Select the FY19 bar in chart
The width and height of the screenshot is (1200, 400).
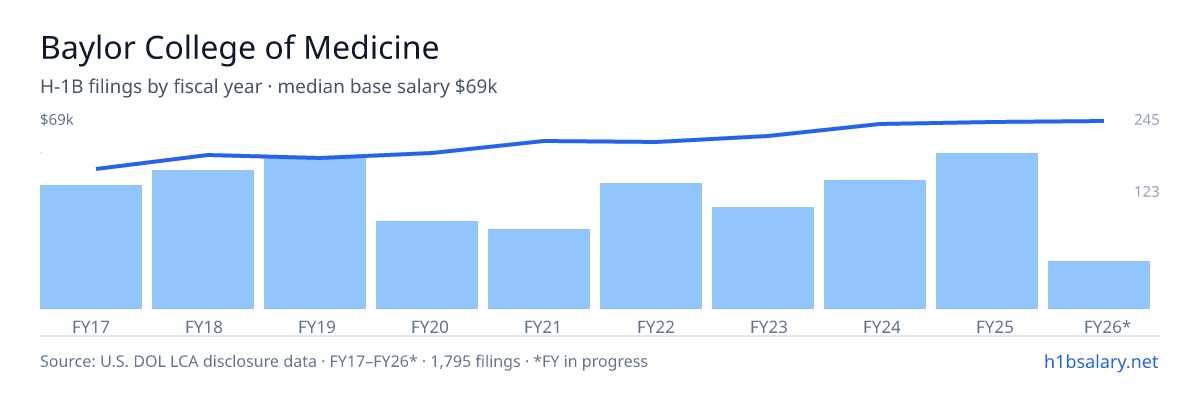[315, 233]
